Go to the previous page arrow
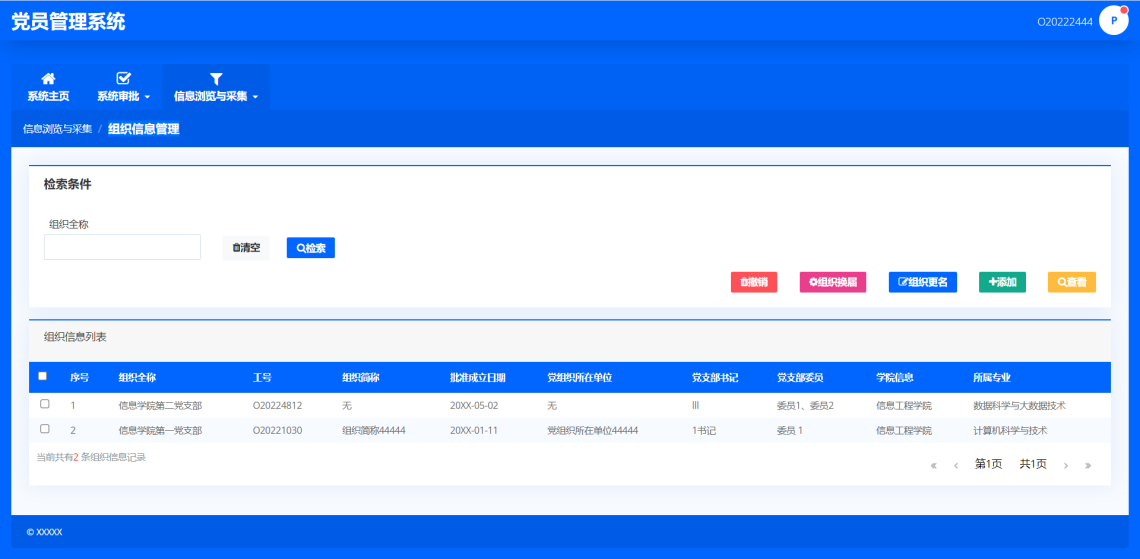Image resolution: width=1140 pixels, height=559 pixels. click(x=956, y=465)
